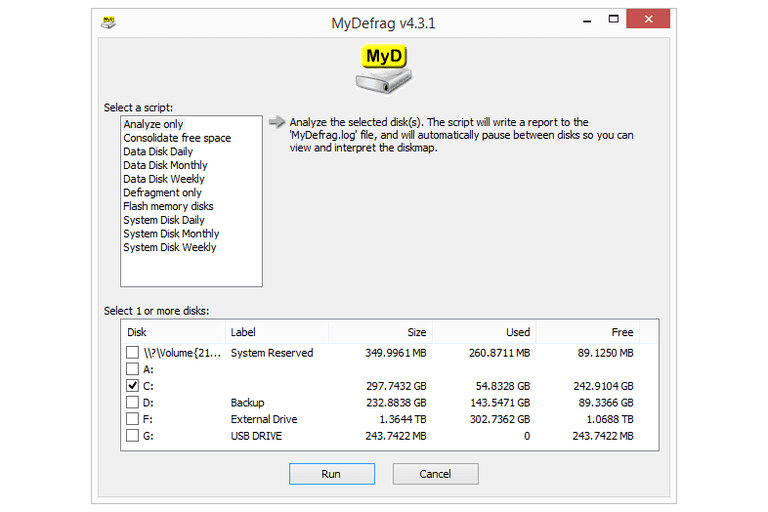Select the Analyze only script
The image size is (768, 512).
[153, 124]
